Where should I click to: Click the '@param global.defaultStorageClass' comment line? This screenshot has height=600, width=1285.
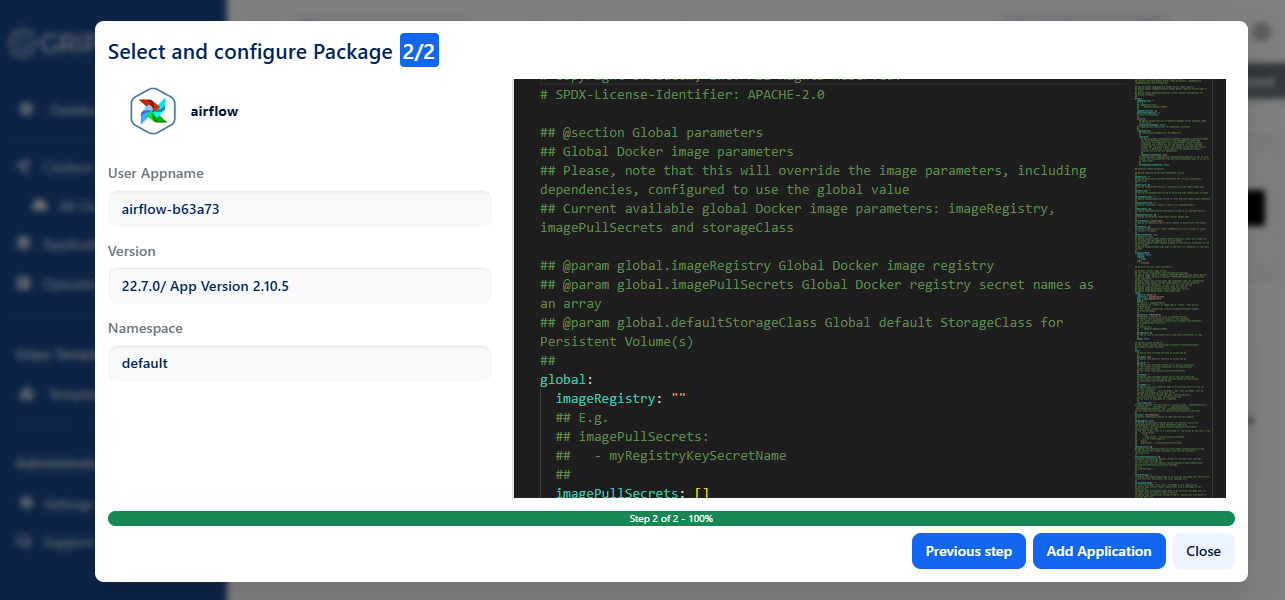click(x=802, y=332)
